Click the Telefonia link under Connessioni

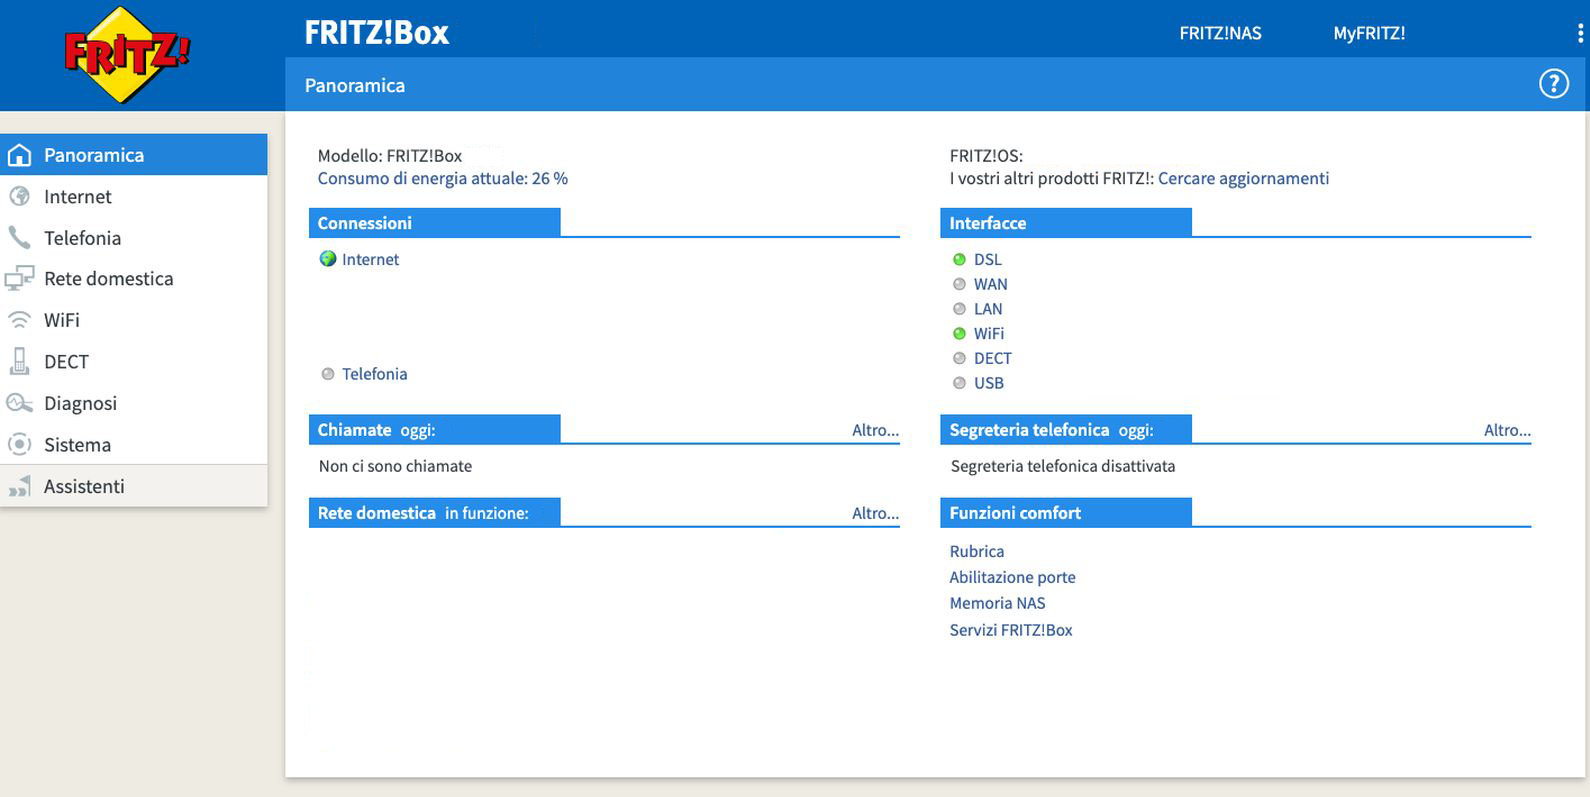[375, 374]
